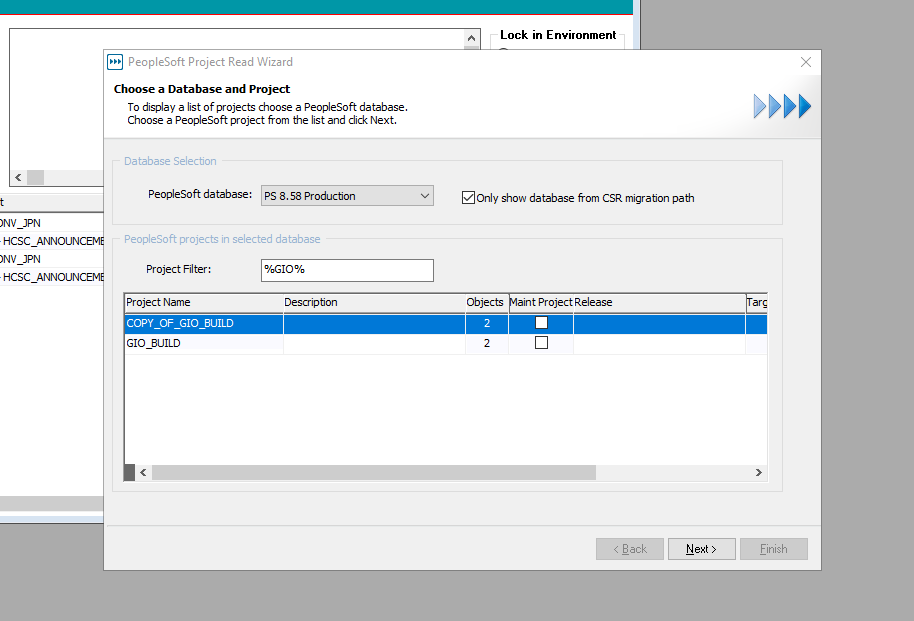Screen dimensions: 914x621
Task: Click into the Project Filter text field
Action: click(x=346, y=270)
